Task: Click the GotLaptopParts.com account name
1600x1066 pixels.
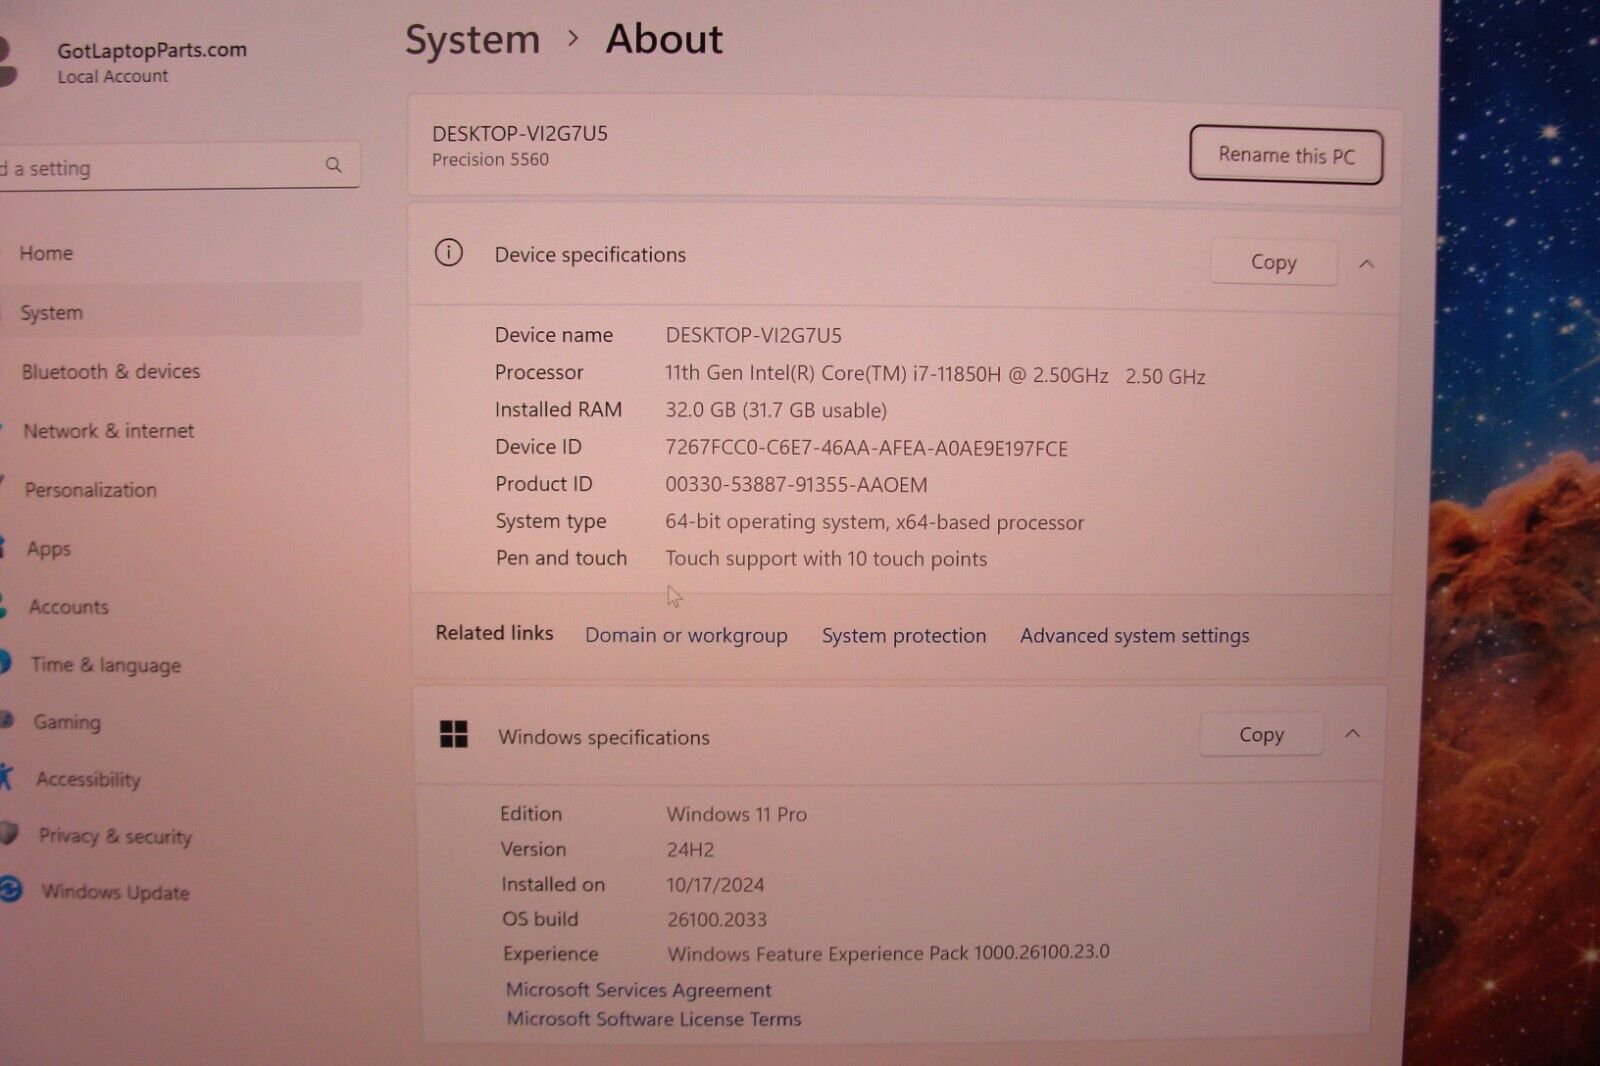Action: pos(152,49)
